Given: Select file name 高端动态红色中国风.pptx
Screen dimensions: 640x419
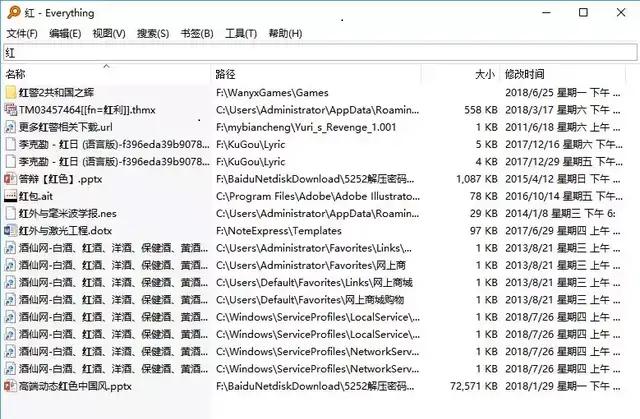Looking at the screenshot, I should tap(75, 386).
